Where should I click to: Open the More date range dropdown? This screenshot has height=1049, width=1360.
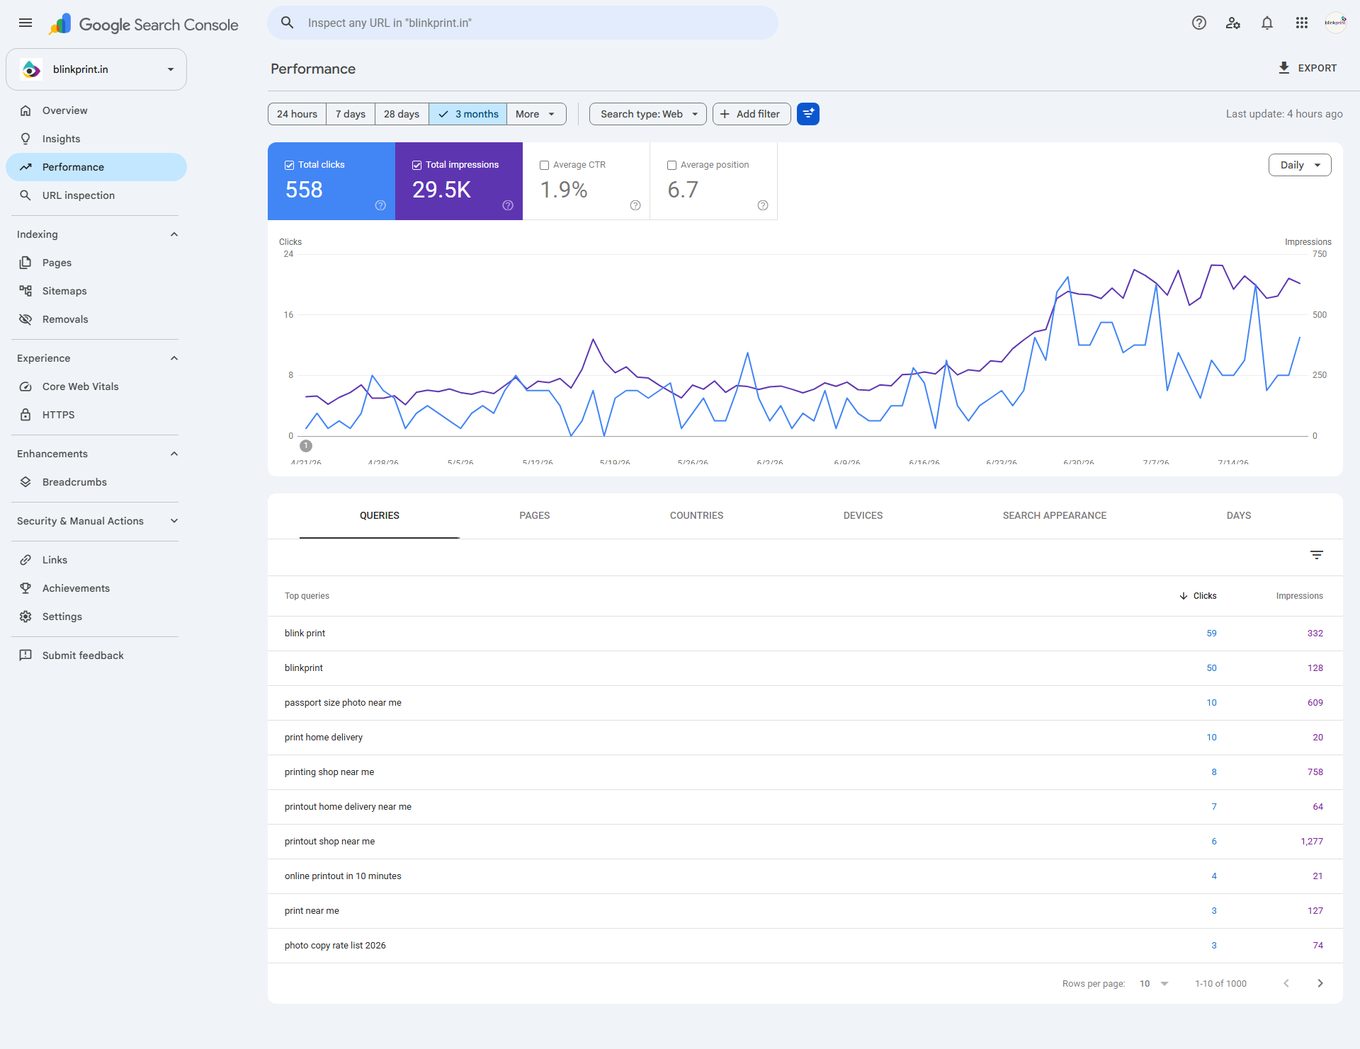tap(536, 114)
